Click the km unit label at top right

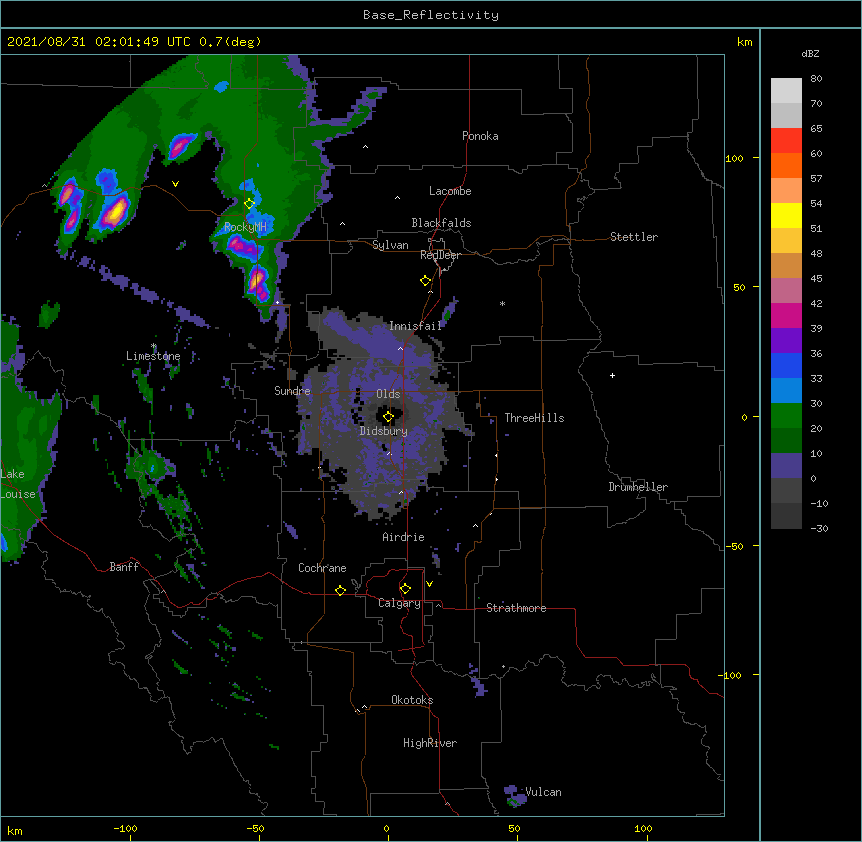[x=744, y=42]
